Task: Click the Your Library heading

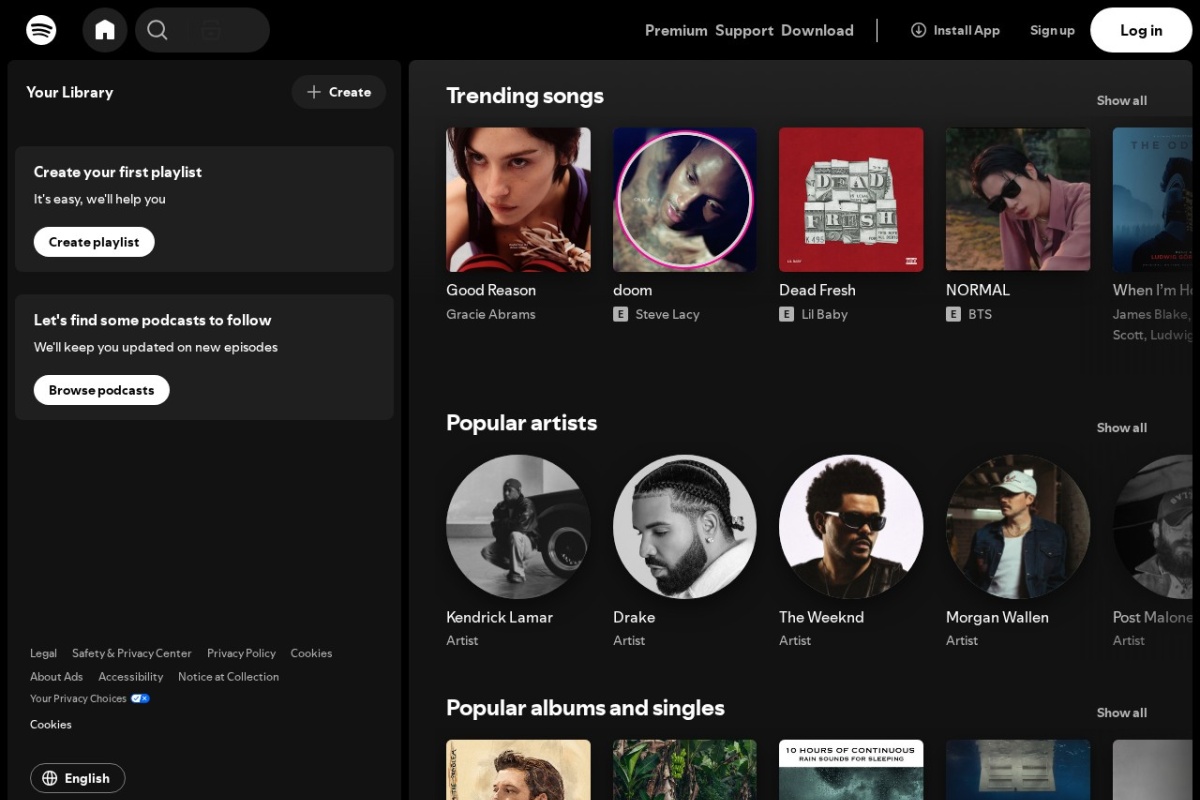Action: [x=69, y=92]
